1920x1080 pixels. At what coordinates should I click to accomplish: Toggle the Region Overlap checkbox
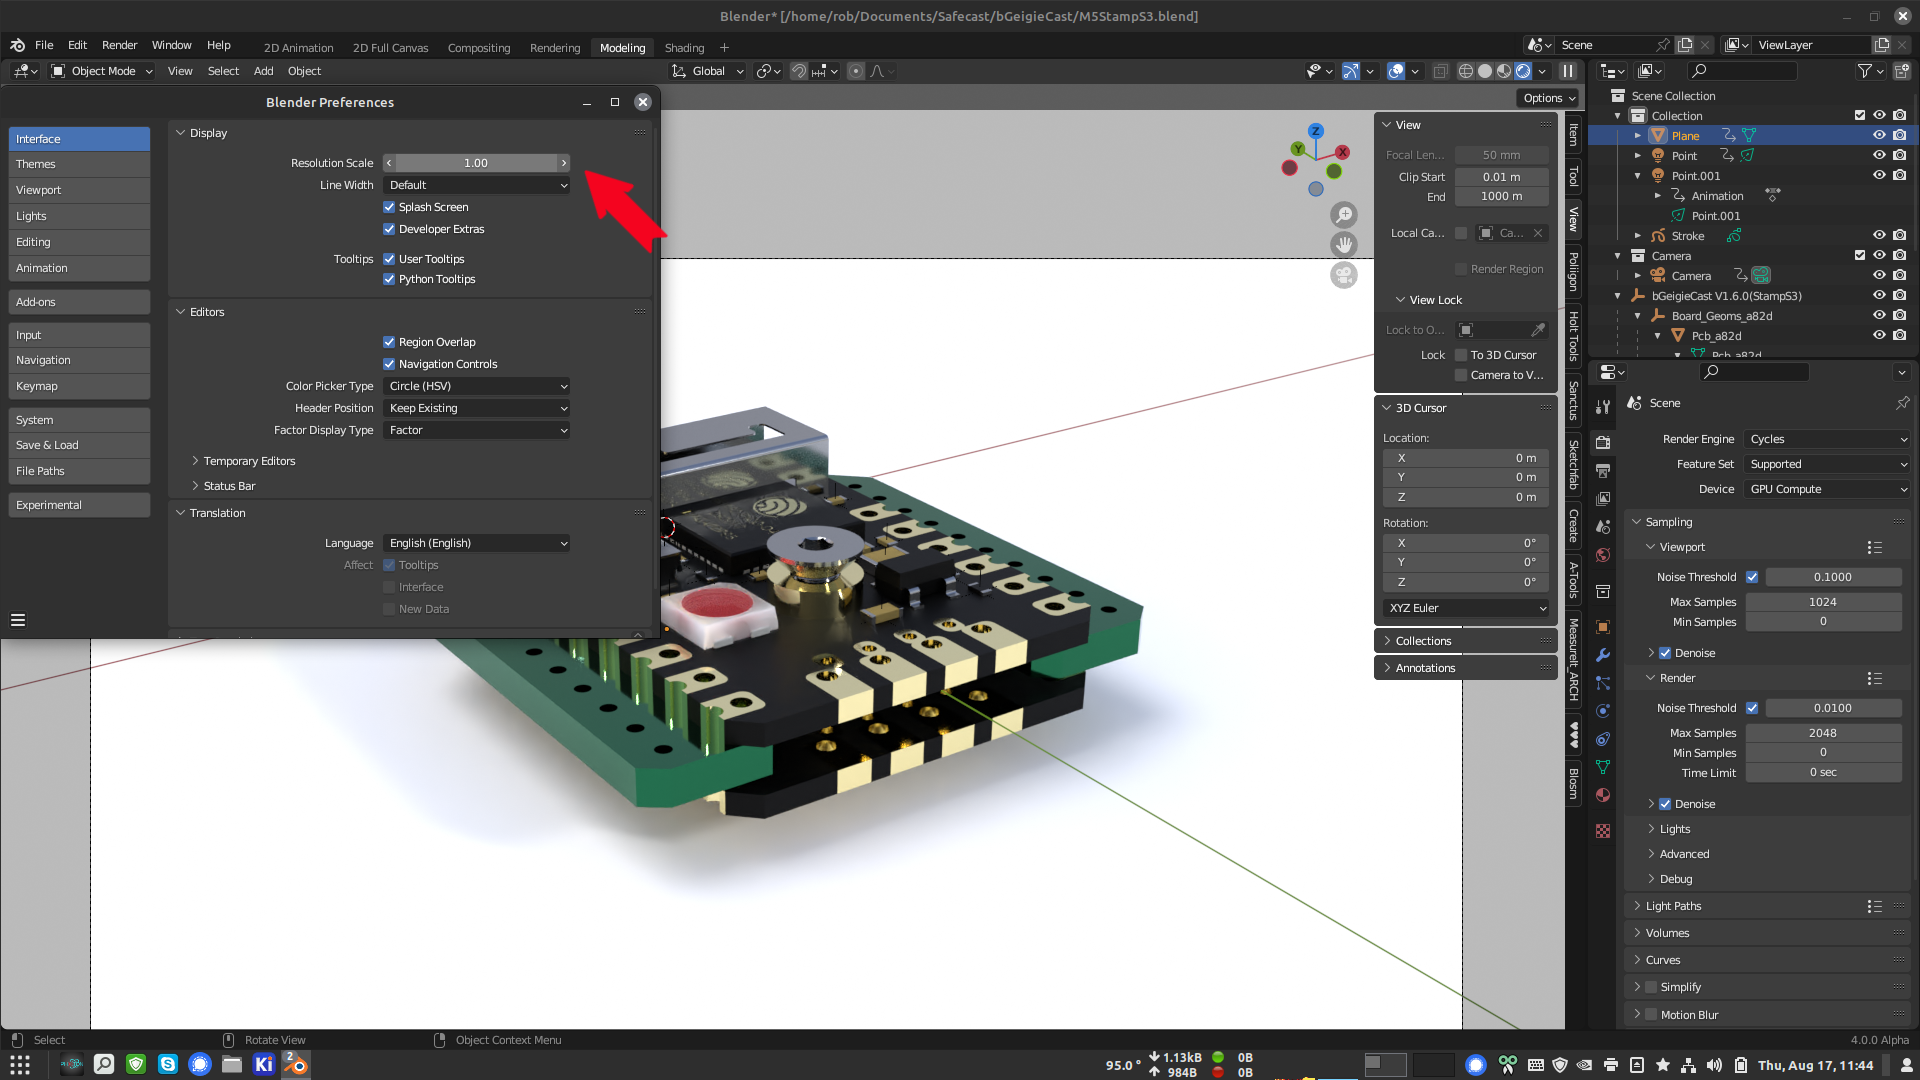coord(389,342)
